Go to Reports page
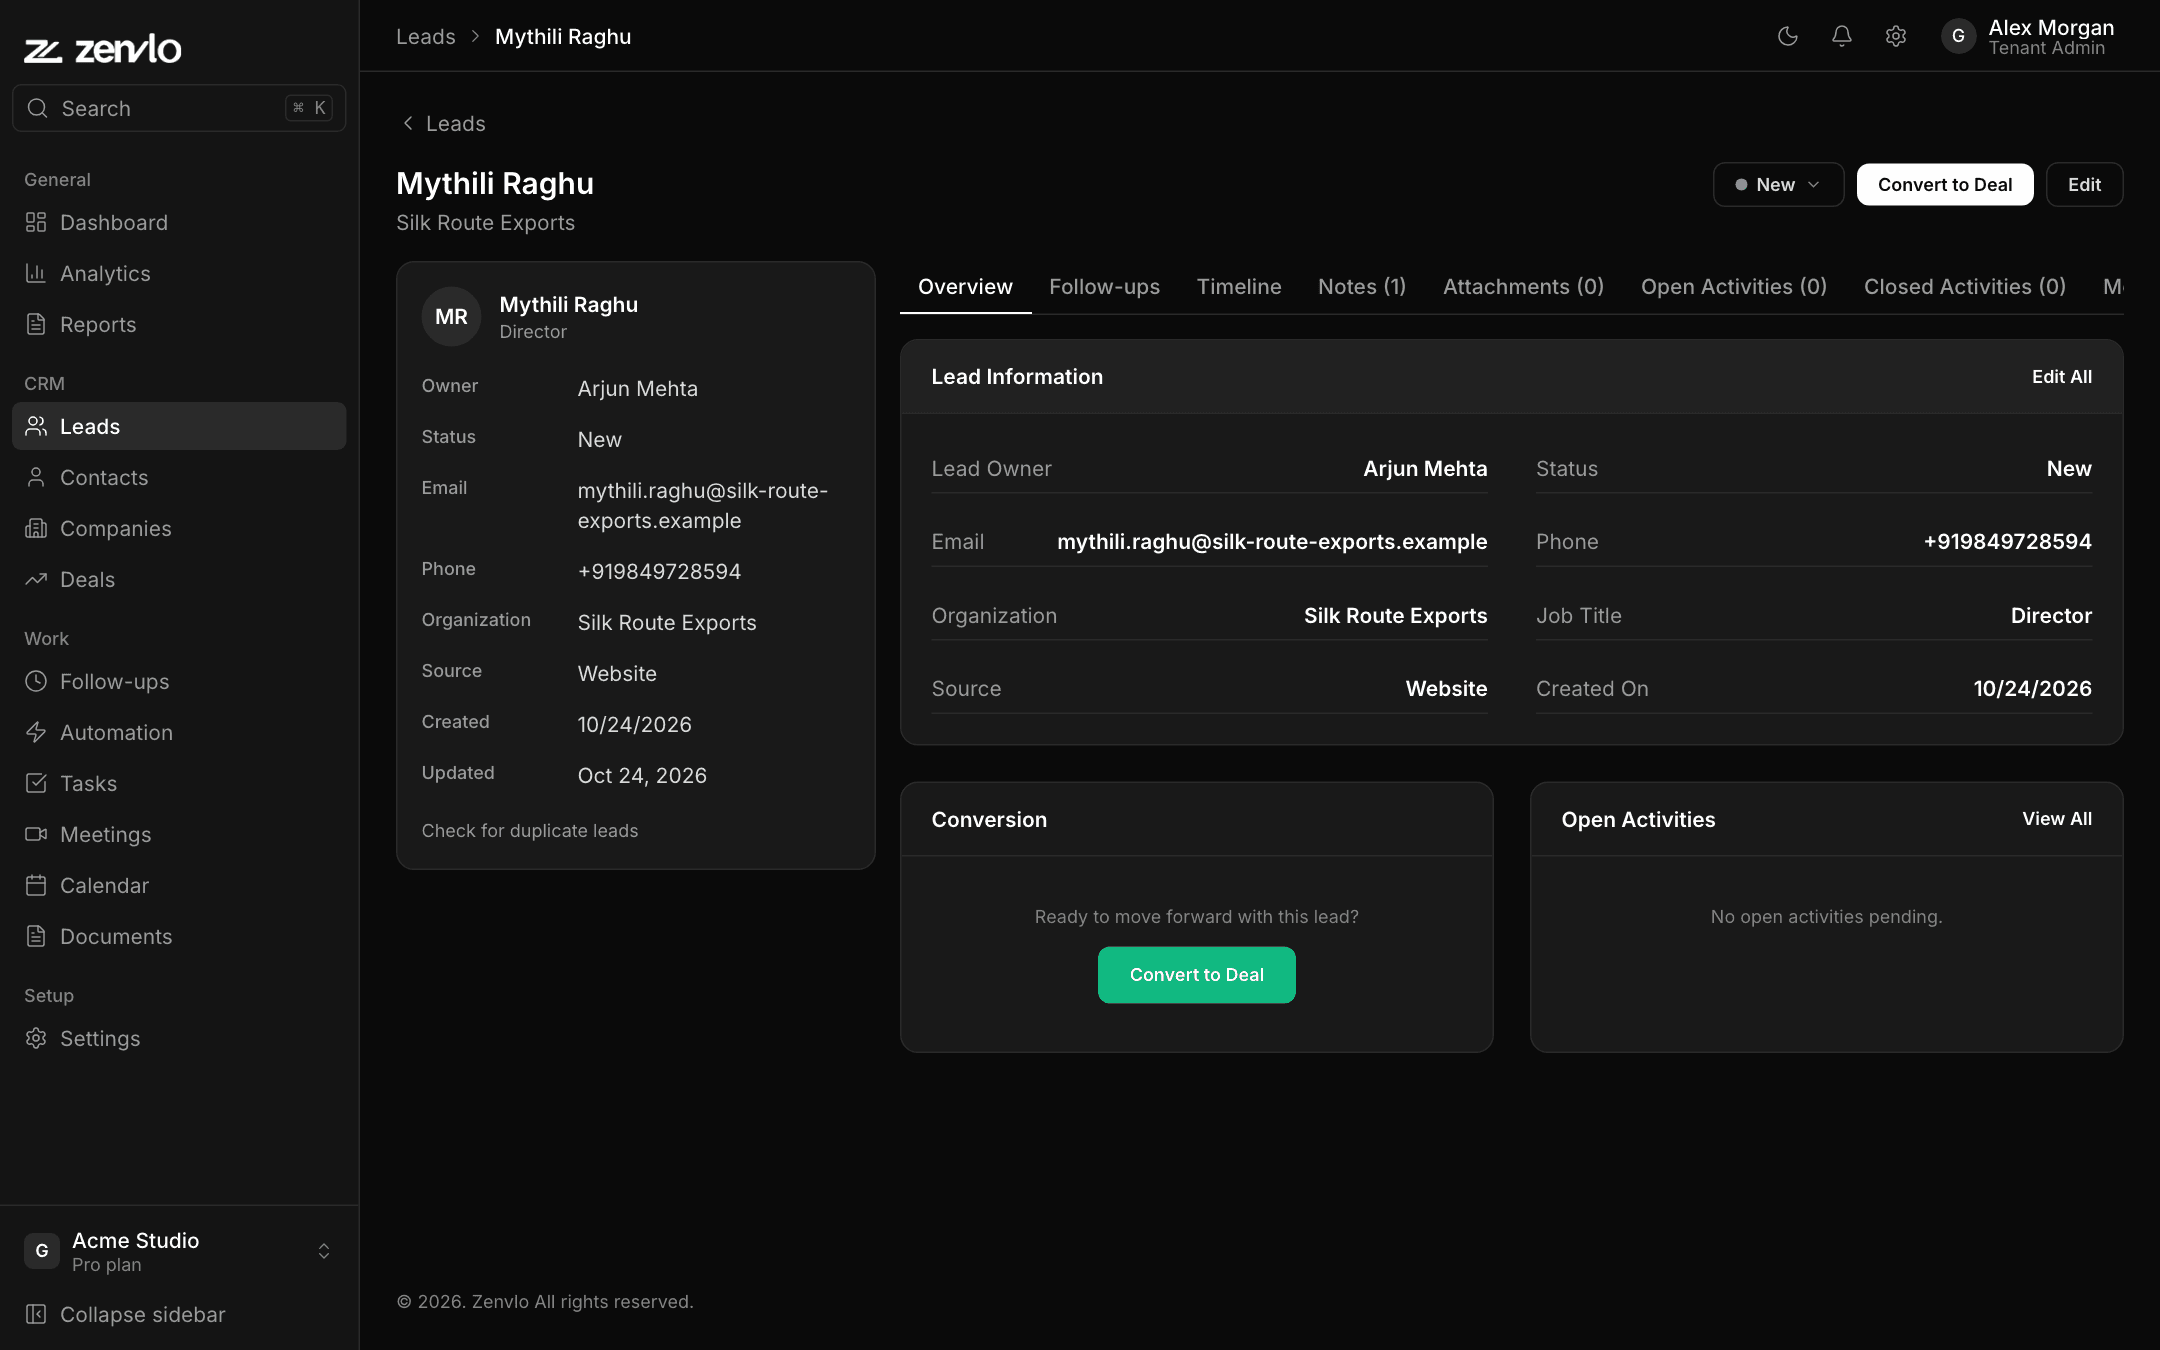The height and width of the screenshot is (1350, 2160). [179, 324]
